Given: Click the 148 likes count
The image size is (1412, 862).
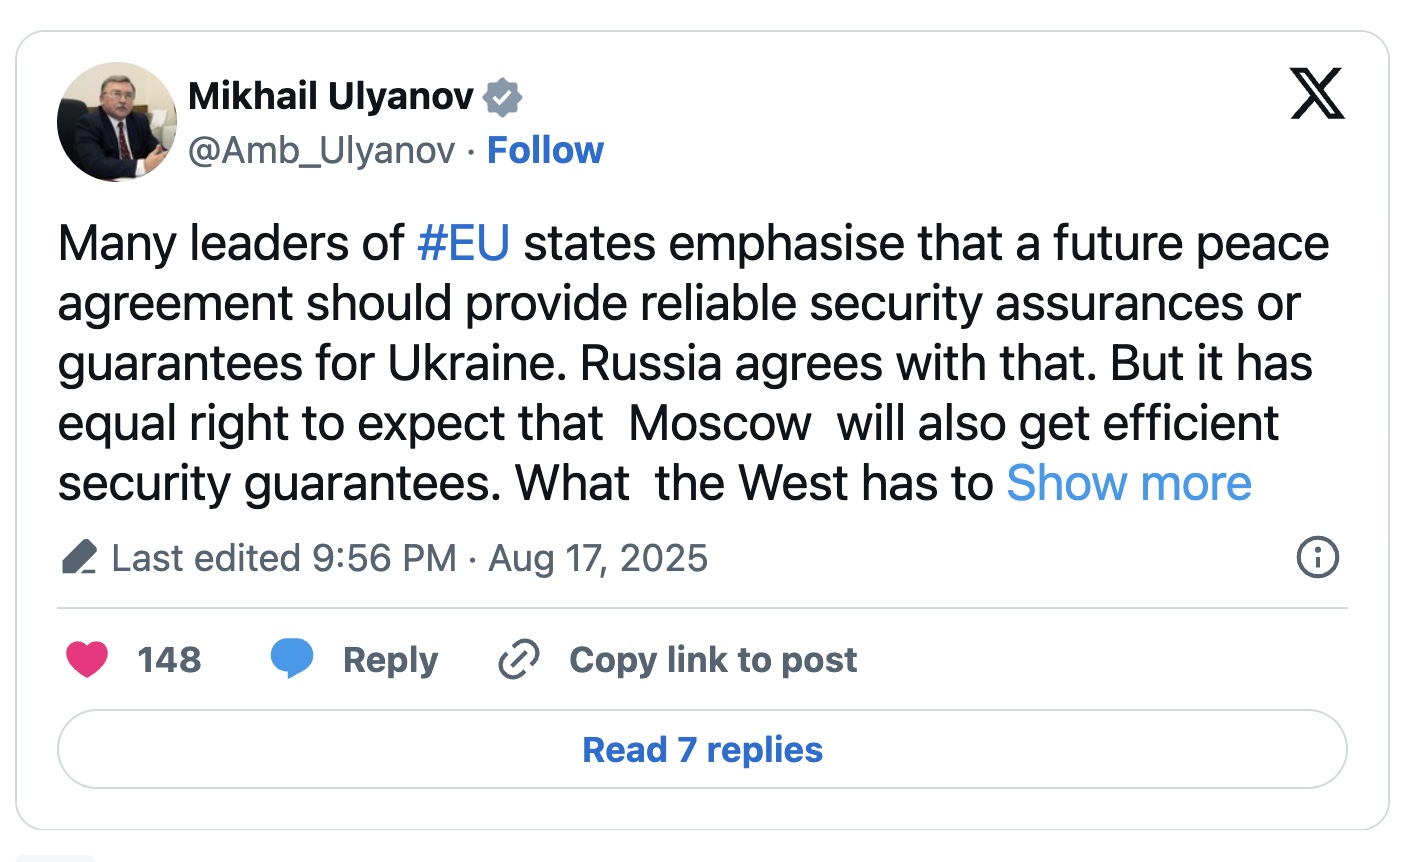Looking at the screenshot, I should point(169,660).
